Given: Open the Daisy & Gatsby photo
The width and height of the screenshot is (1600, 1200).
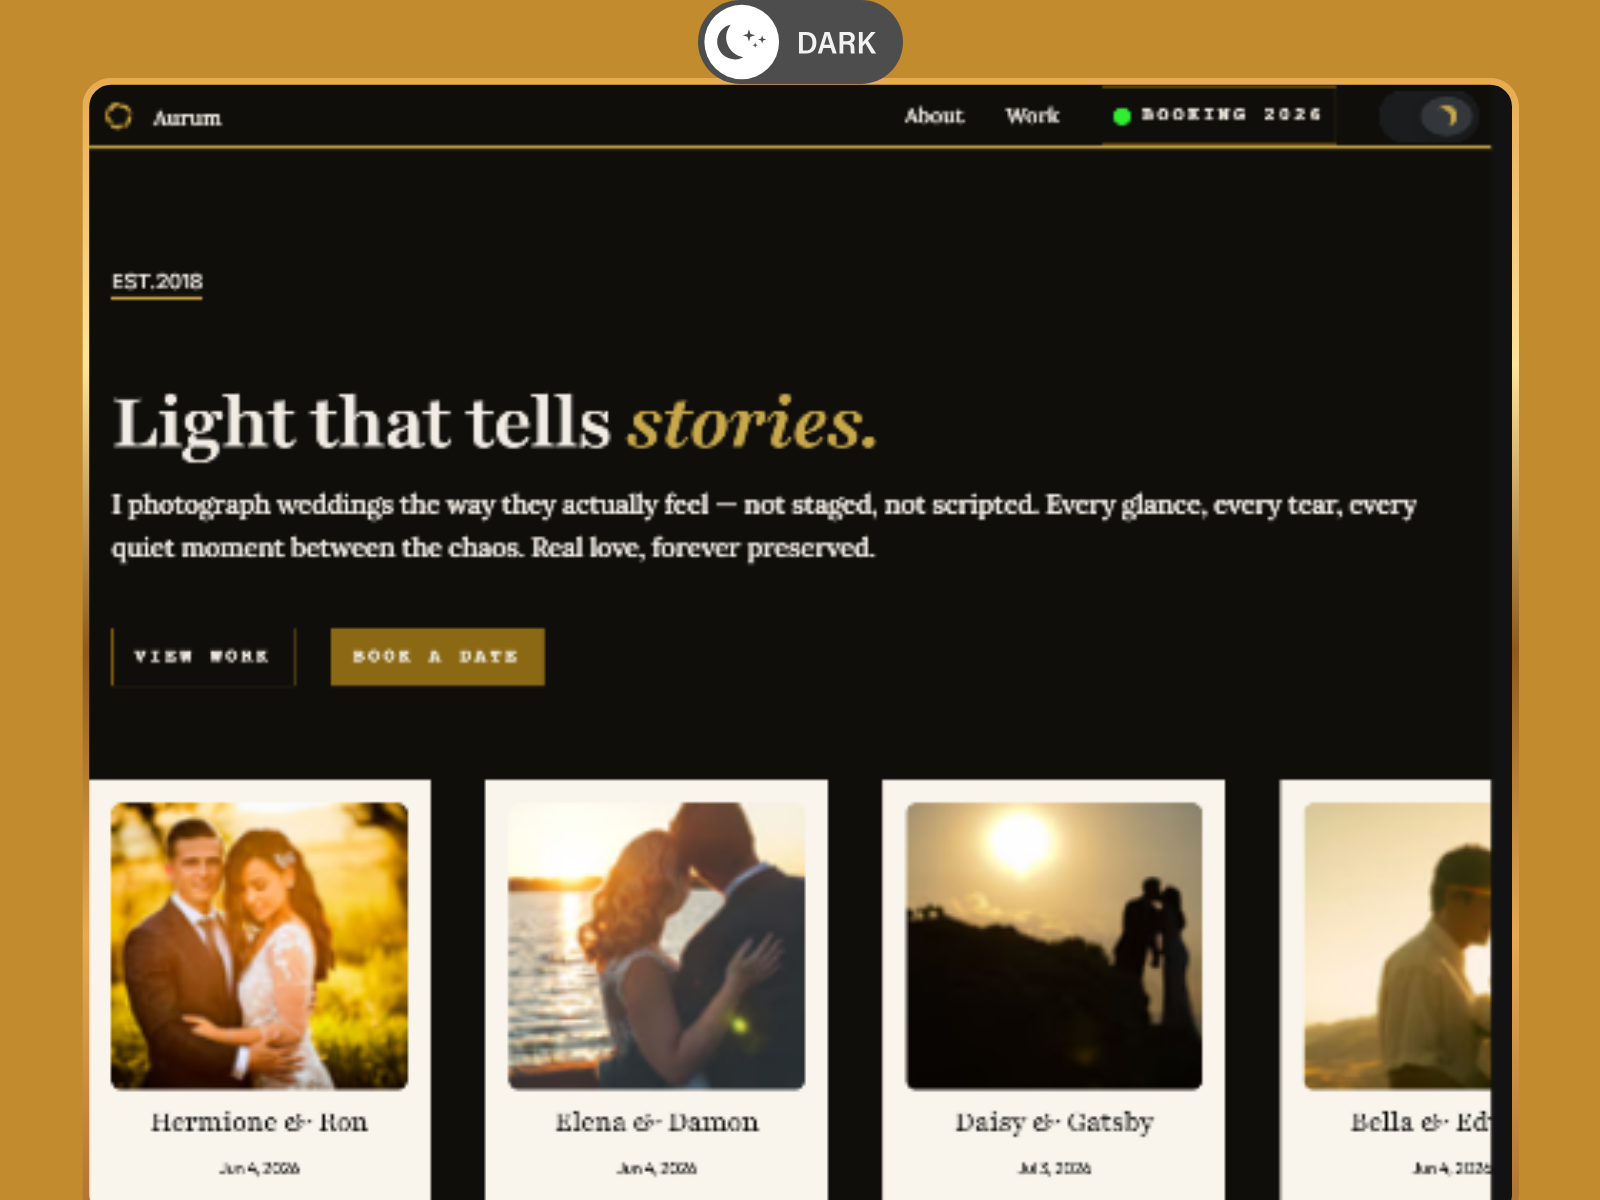Looking at the screenshot, I should [1054, 945].
